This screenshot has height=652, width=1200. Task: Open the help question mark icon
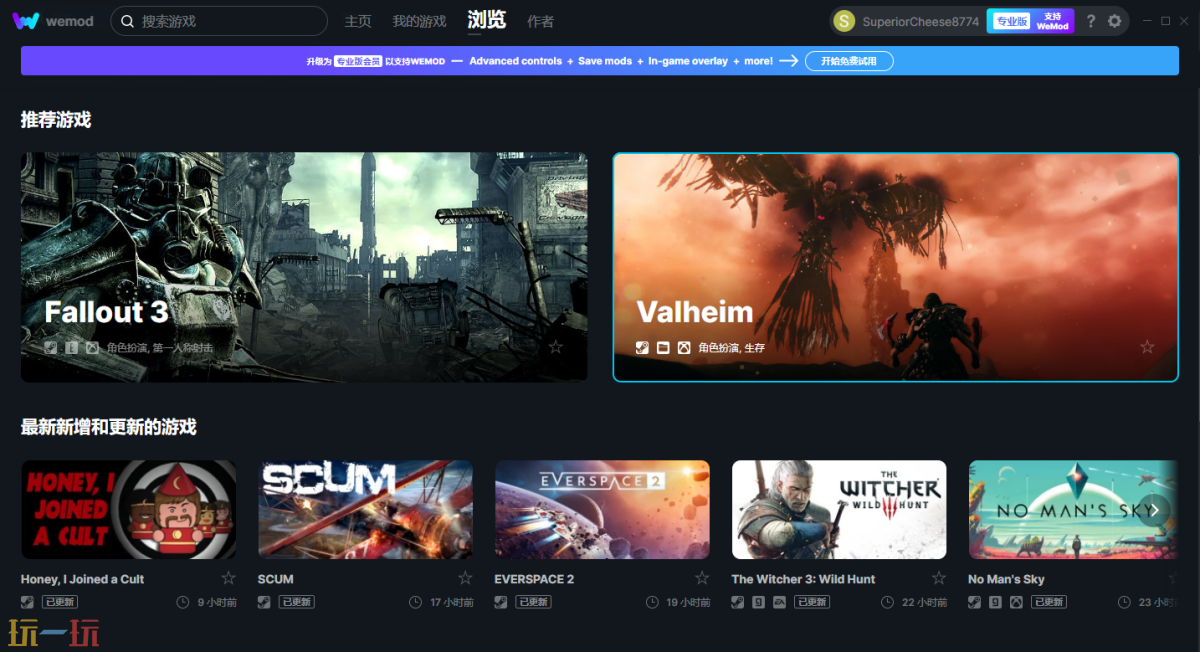[x=1091, y=21]
